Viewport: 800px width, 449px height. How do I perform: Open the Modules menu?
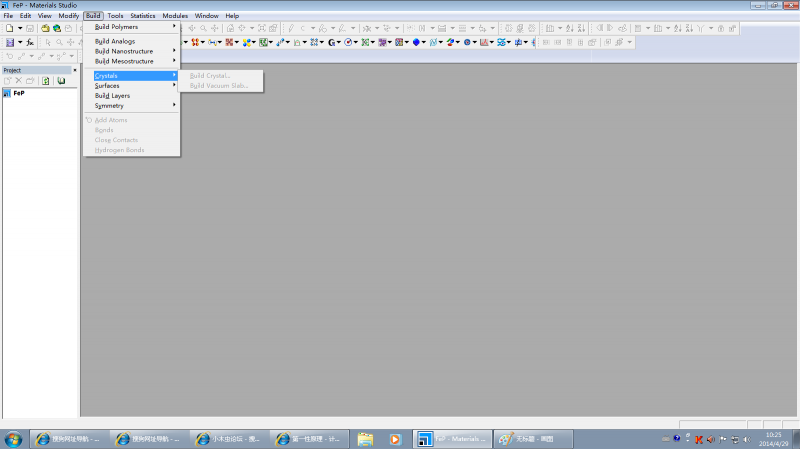pos(175,16)
